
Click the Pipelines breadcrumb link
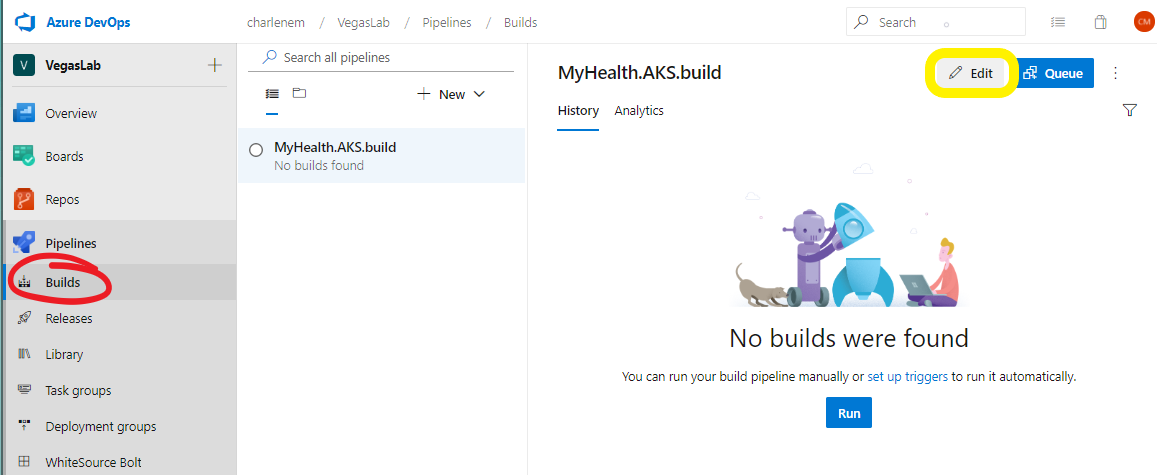click(447, 22)
